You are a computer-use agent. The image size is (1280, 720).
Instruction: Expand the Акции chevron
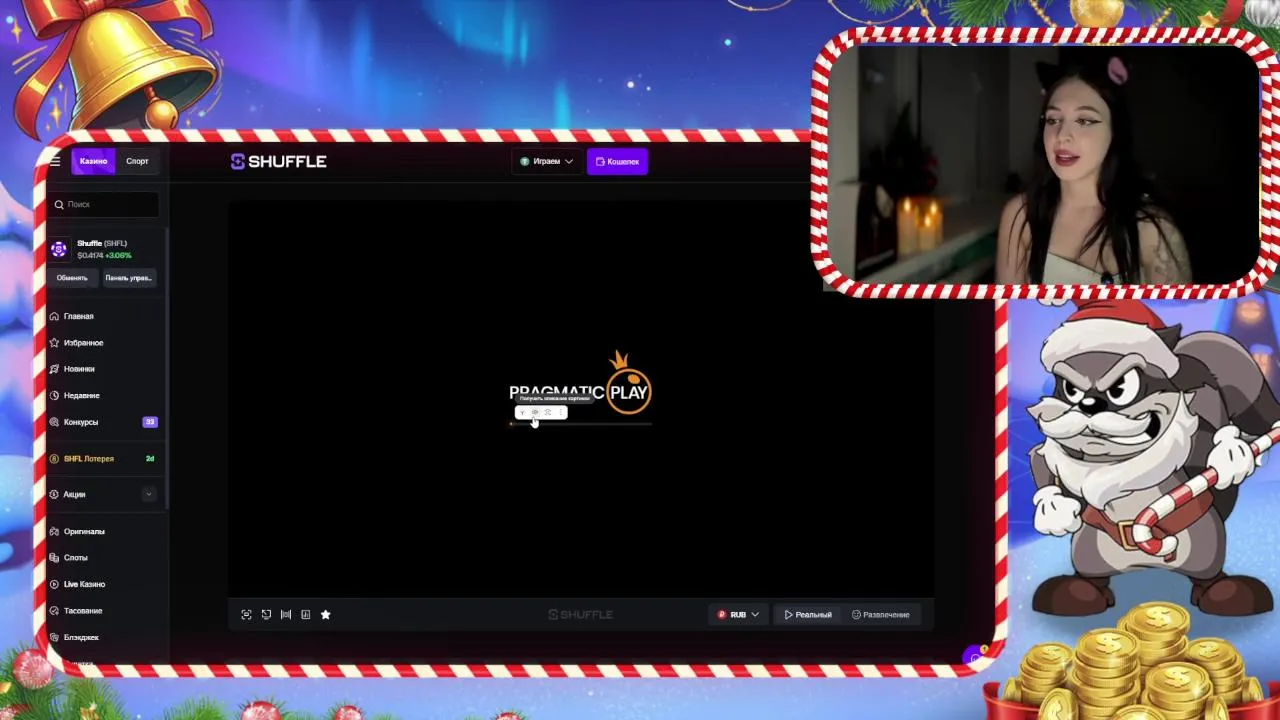149,494
